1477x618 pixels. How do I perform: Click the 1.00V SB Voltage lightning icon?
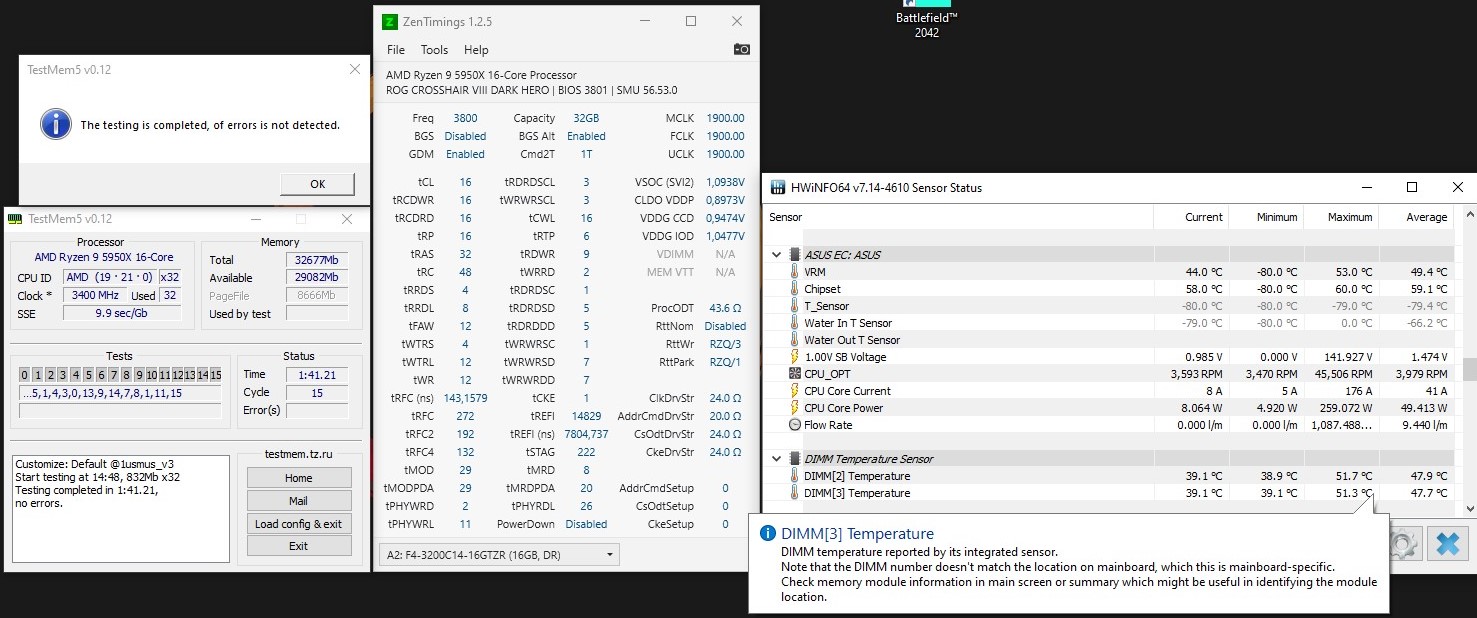tap(795, 357)
